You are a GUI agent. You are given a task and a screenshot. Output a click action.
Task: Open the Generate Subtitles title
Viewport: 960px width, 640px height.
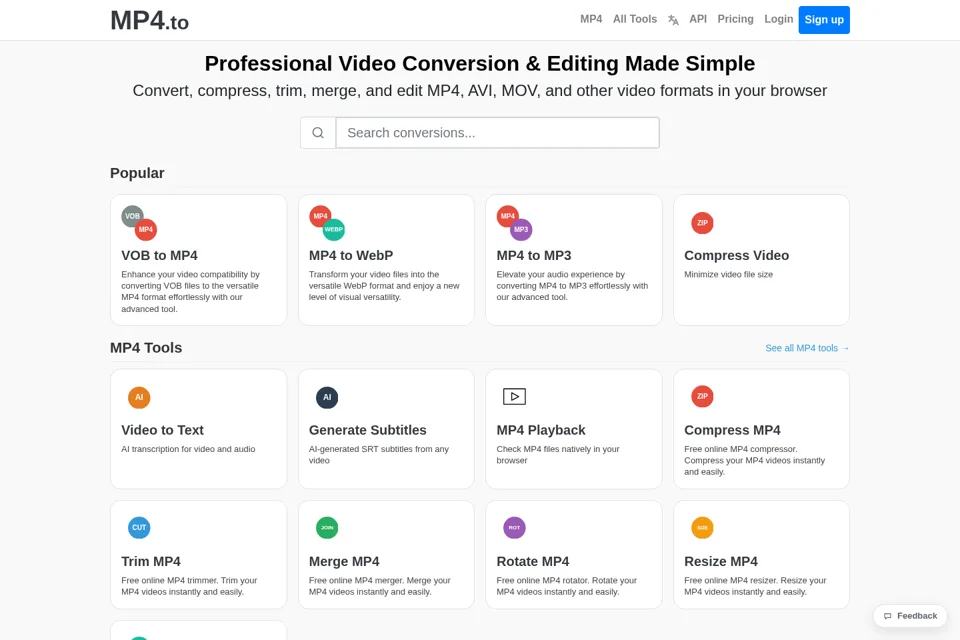coord(367,430)
